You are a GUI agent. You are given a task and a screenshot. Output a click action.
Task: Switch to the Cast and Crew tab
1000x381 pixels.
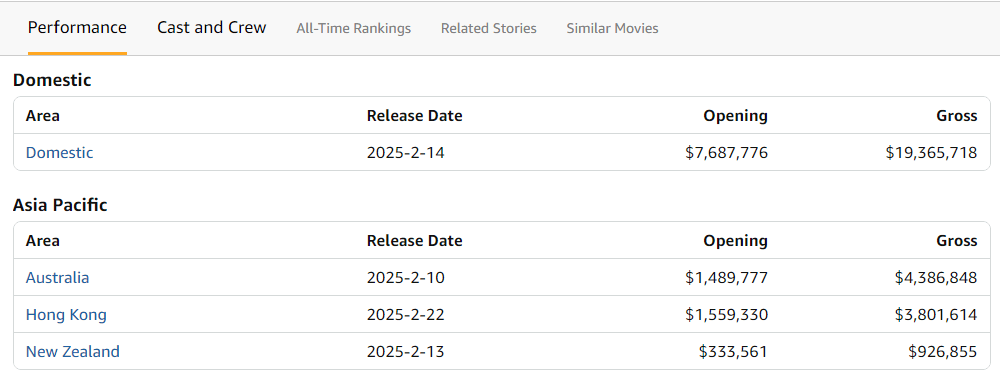click(x=212, y=28)
